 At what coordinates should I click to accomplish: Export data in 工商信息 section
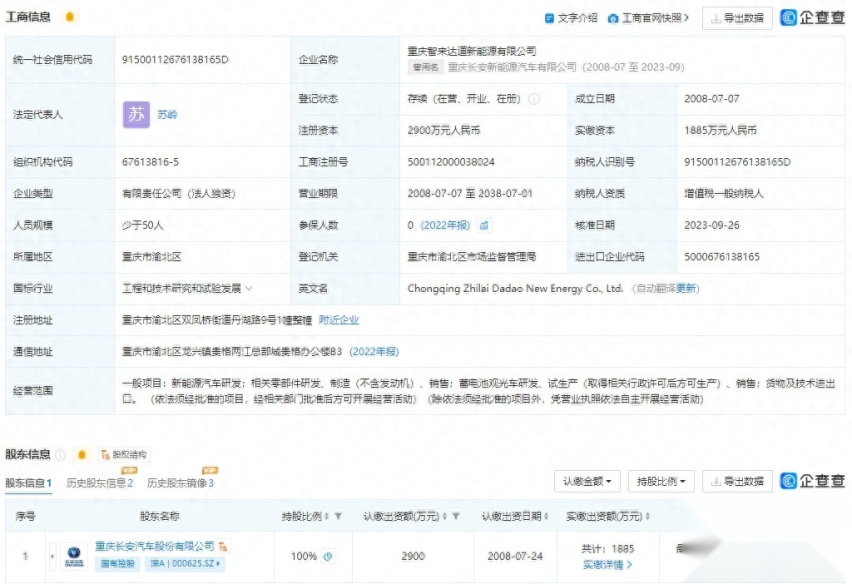737,18
